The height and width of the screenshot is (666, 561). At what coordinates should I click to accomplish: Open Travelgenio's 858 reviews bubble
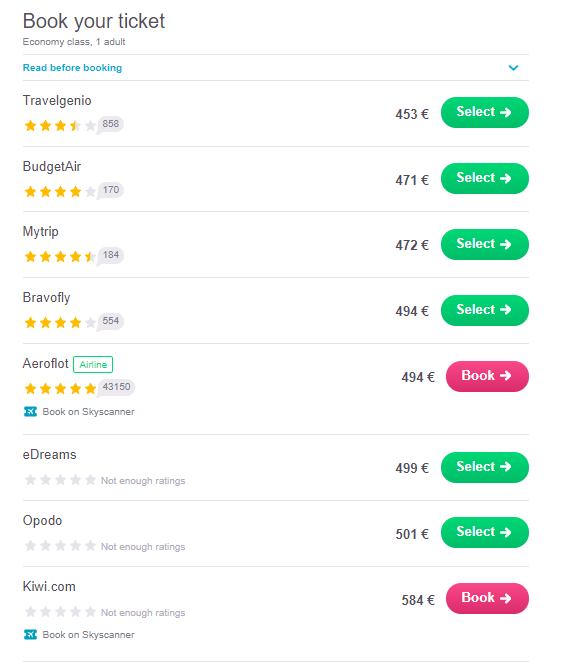tap(110, 124)
